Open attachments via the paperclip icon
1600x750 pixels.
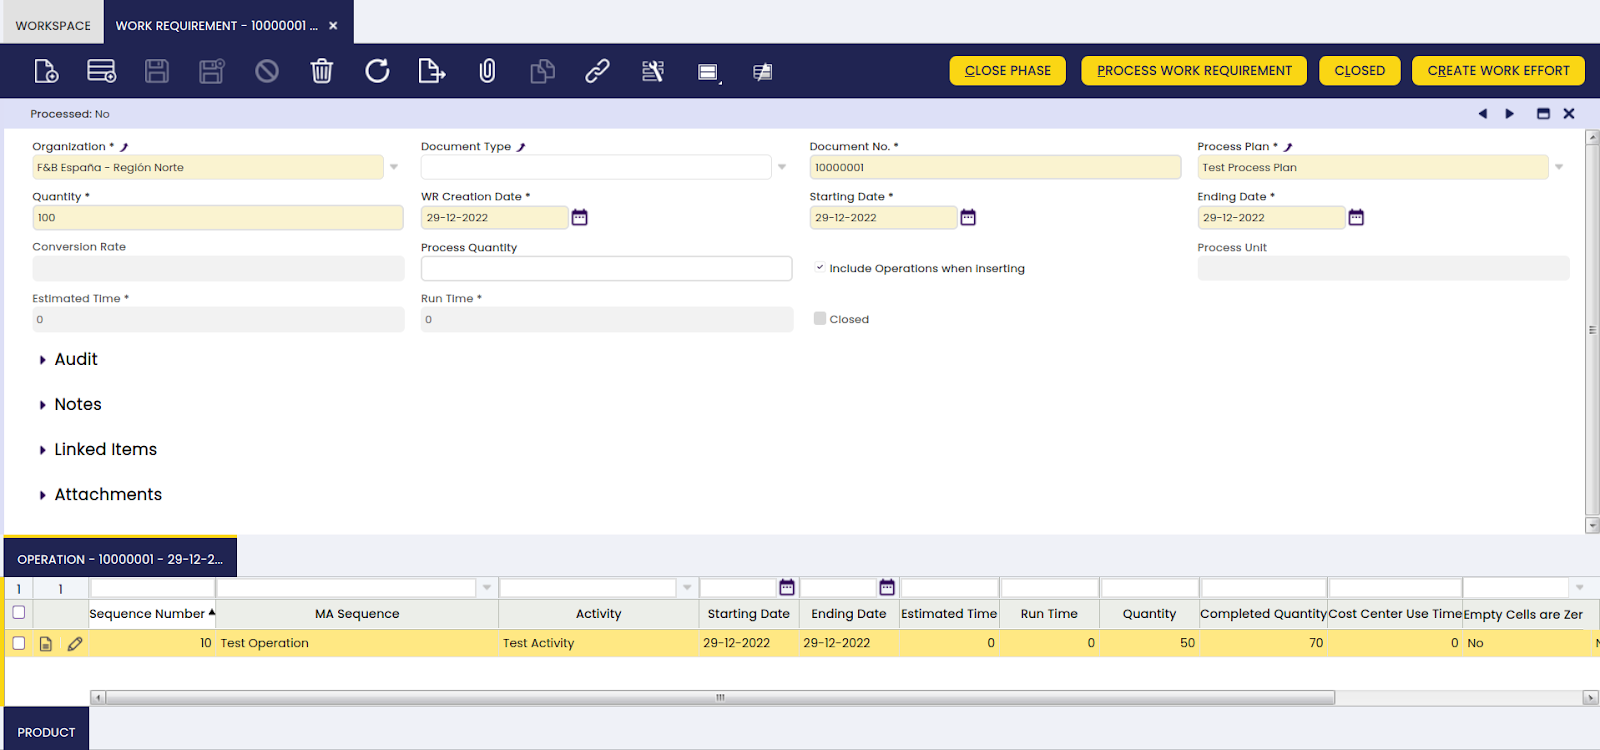(x=487, y=71)
